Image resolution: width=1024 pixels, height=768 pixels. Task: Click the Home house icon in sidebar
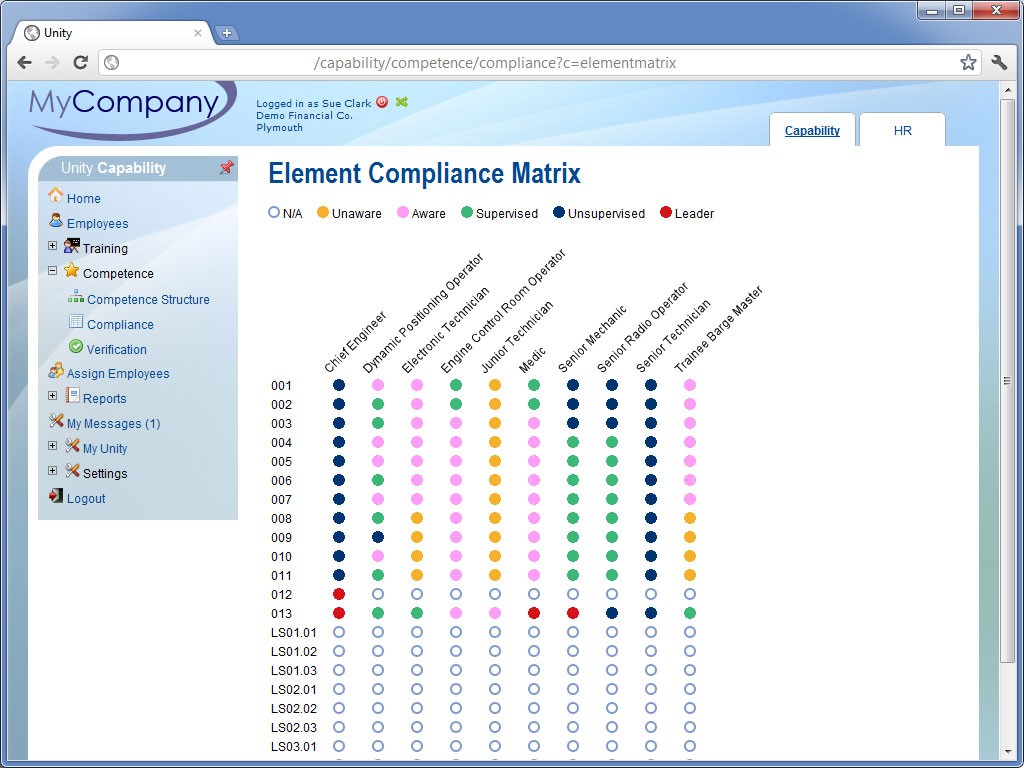tap(56, 195)
